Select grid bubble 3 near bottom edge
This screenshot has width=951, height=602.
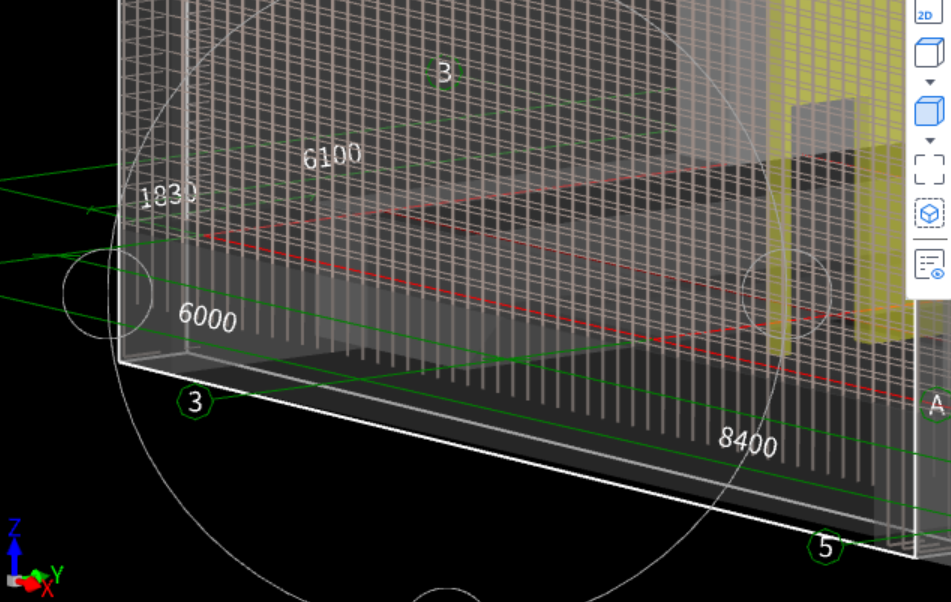point(195,402)
